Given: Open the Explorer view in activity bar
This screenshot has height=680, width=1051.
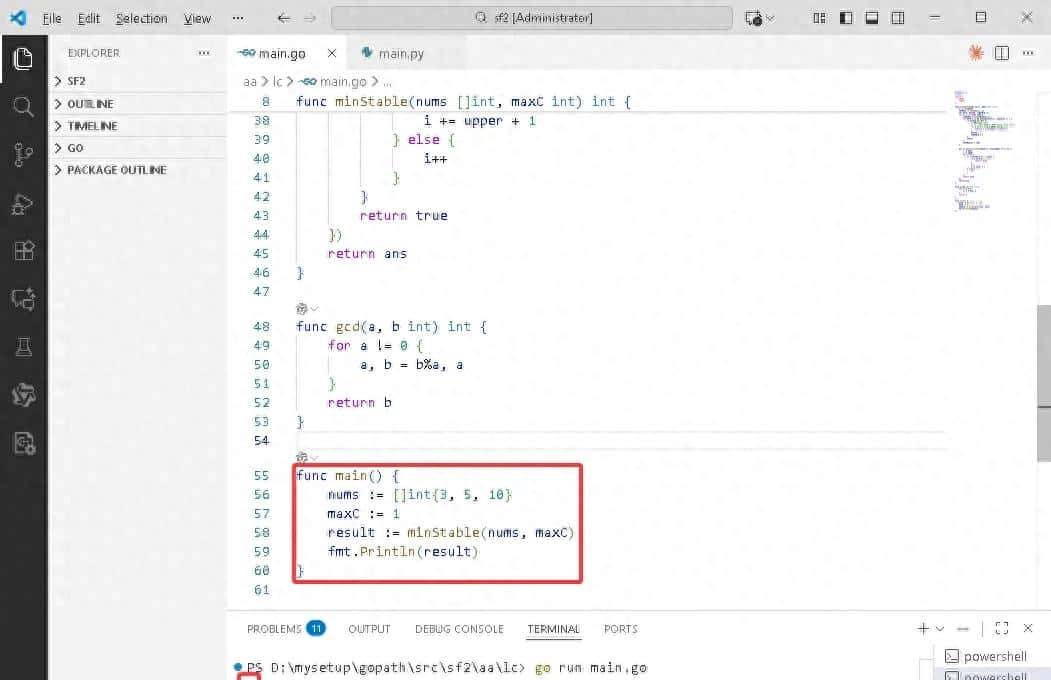Looking at the screenshot, I should (x=22, y=58).
